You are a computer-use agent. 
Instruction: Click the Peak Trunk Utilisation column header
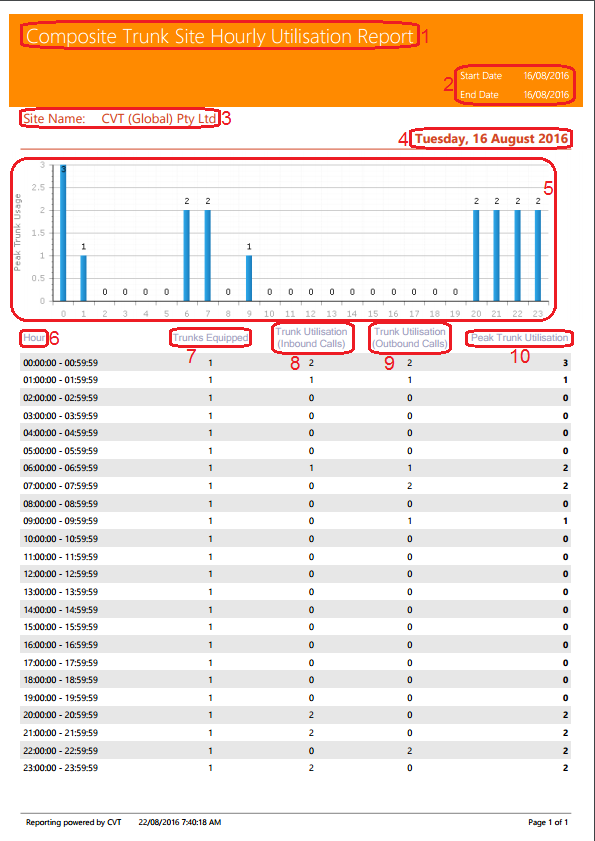[x=519, y=338]
